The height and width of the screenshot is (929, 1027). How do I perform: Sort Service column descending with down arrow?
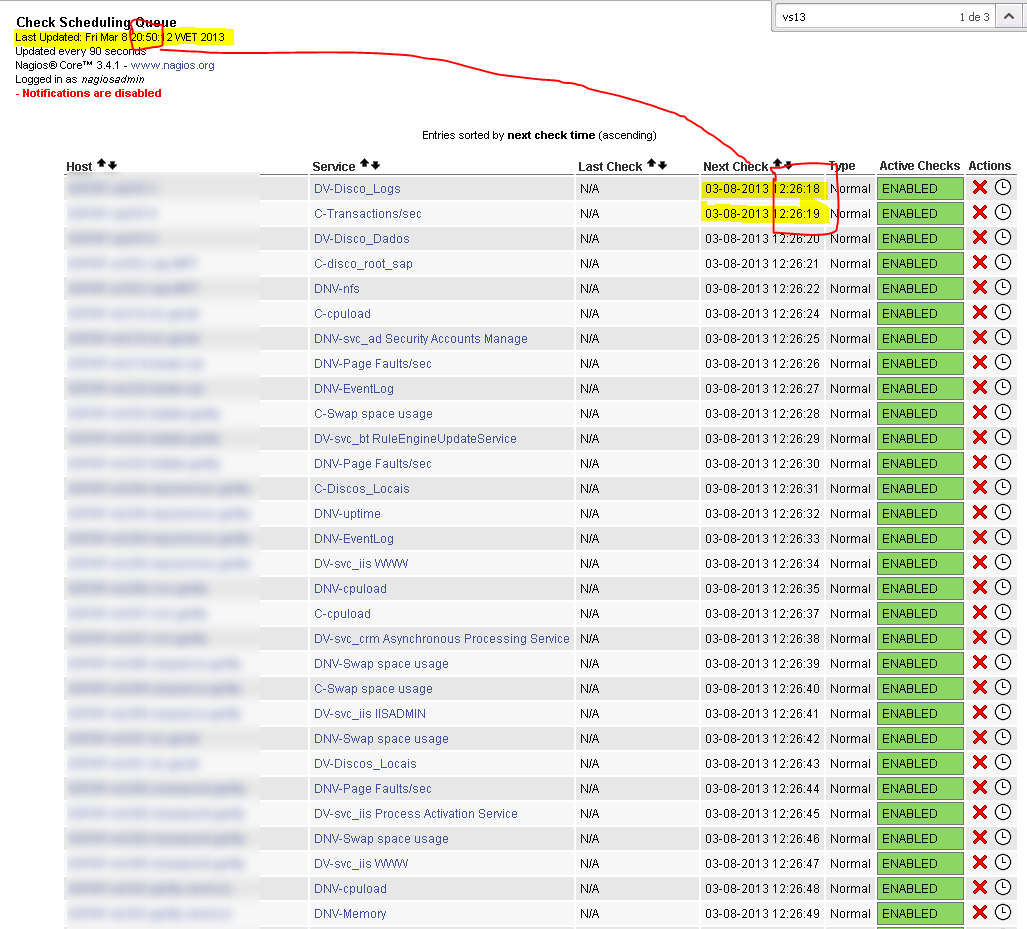click(x=375, y=165)
